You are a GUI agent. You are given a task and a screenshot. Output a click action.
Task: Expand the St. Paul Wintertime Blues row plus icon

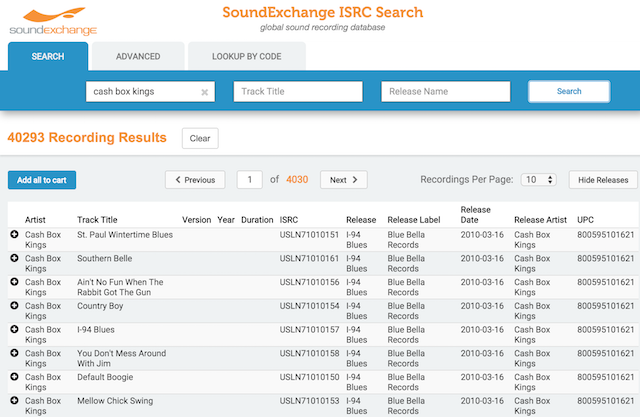[14, 234]
